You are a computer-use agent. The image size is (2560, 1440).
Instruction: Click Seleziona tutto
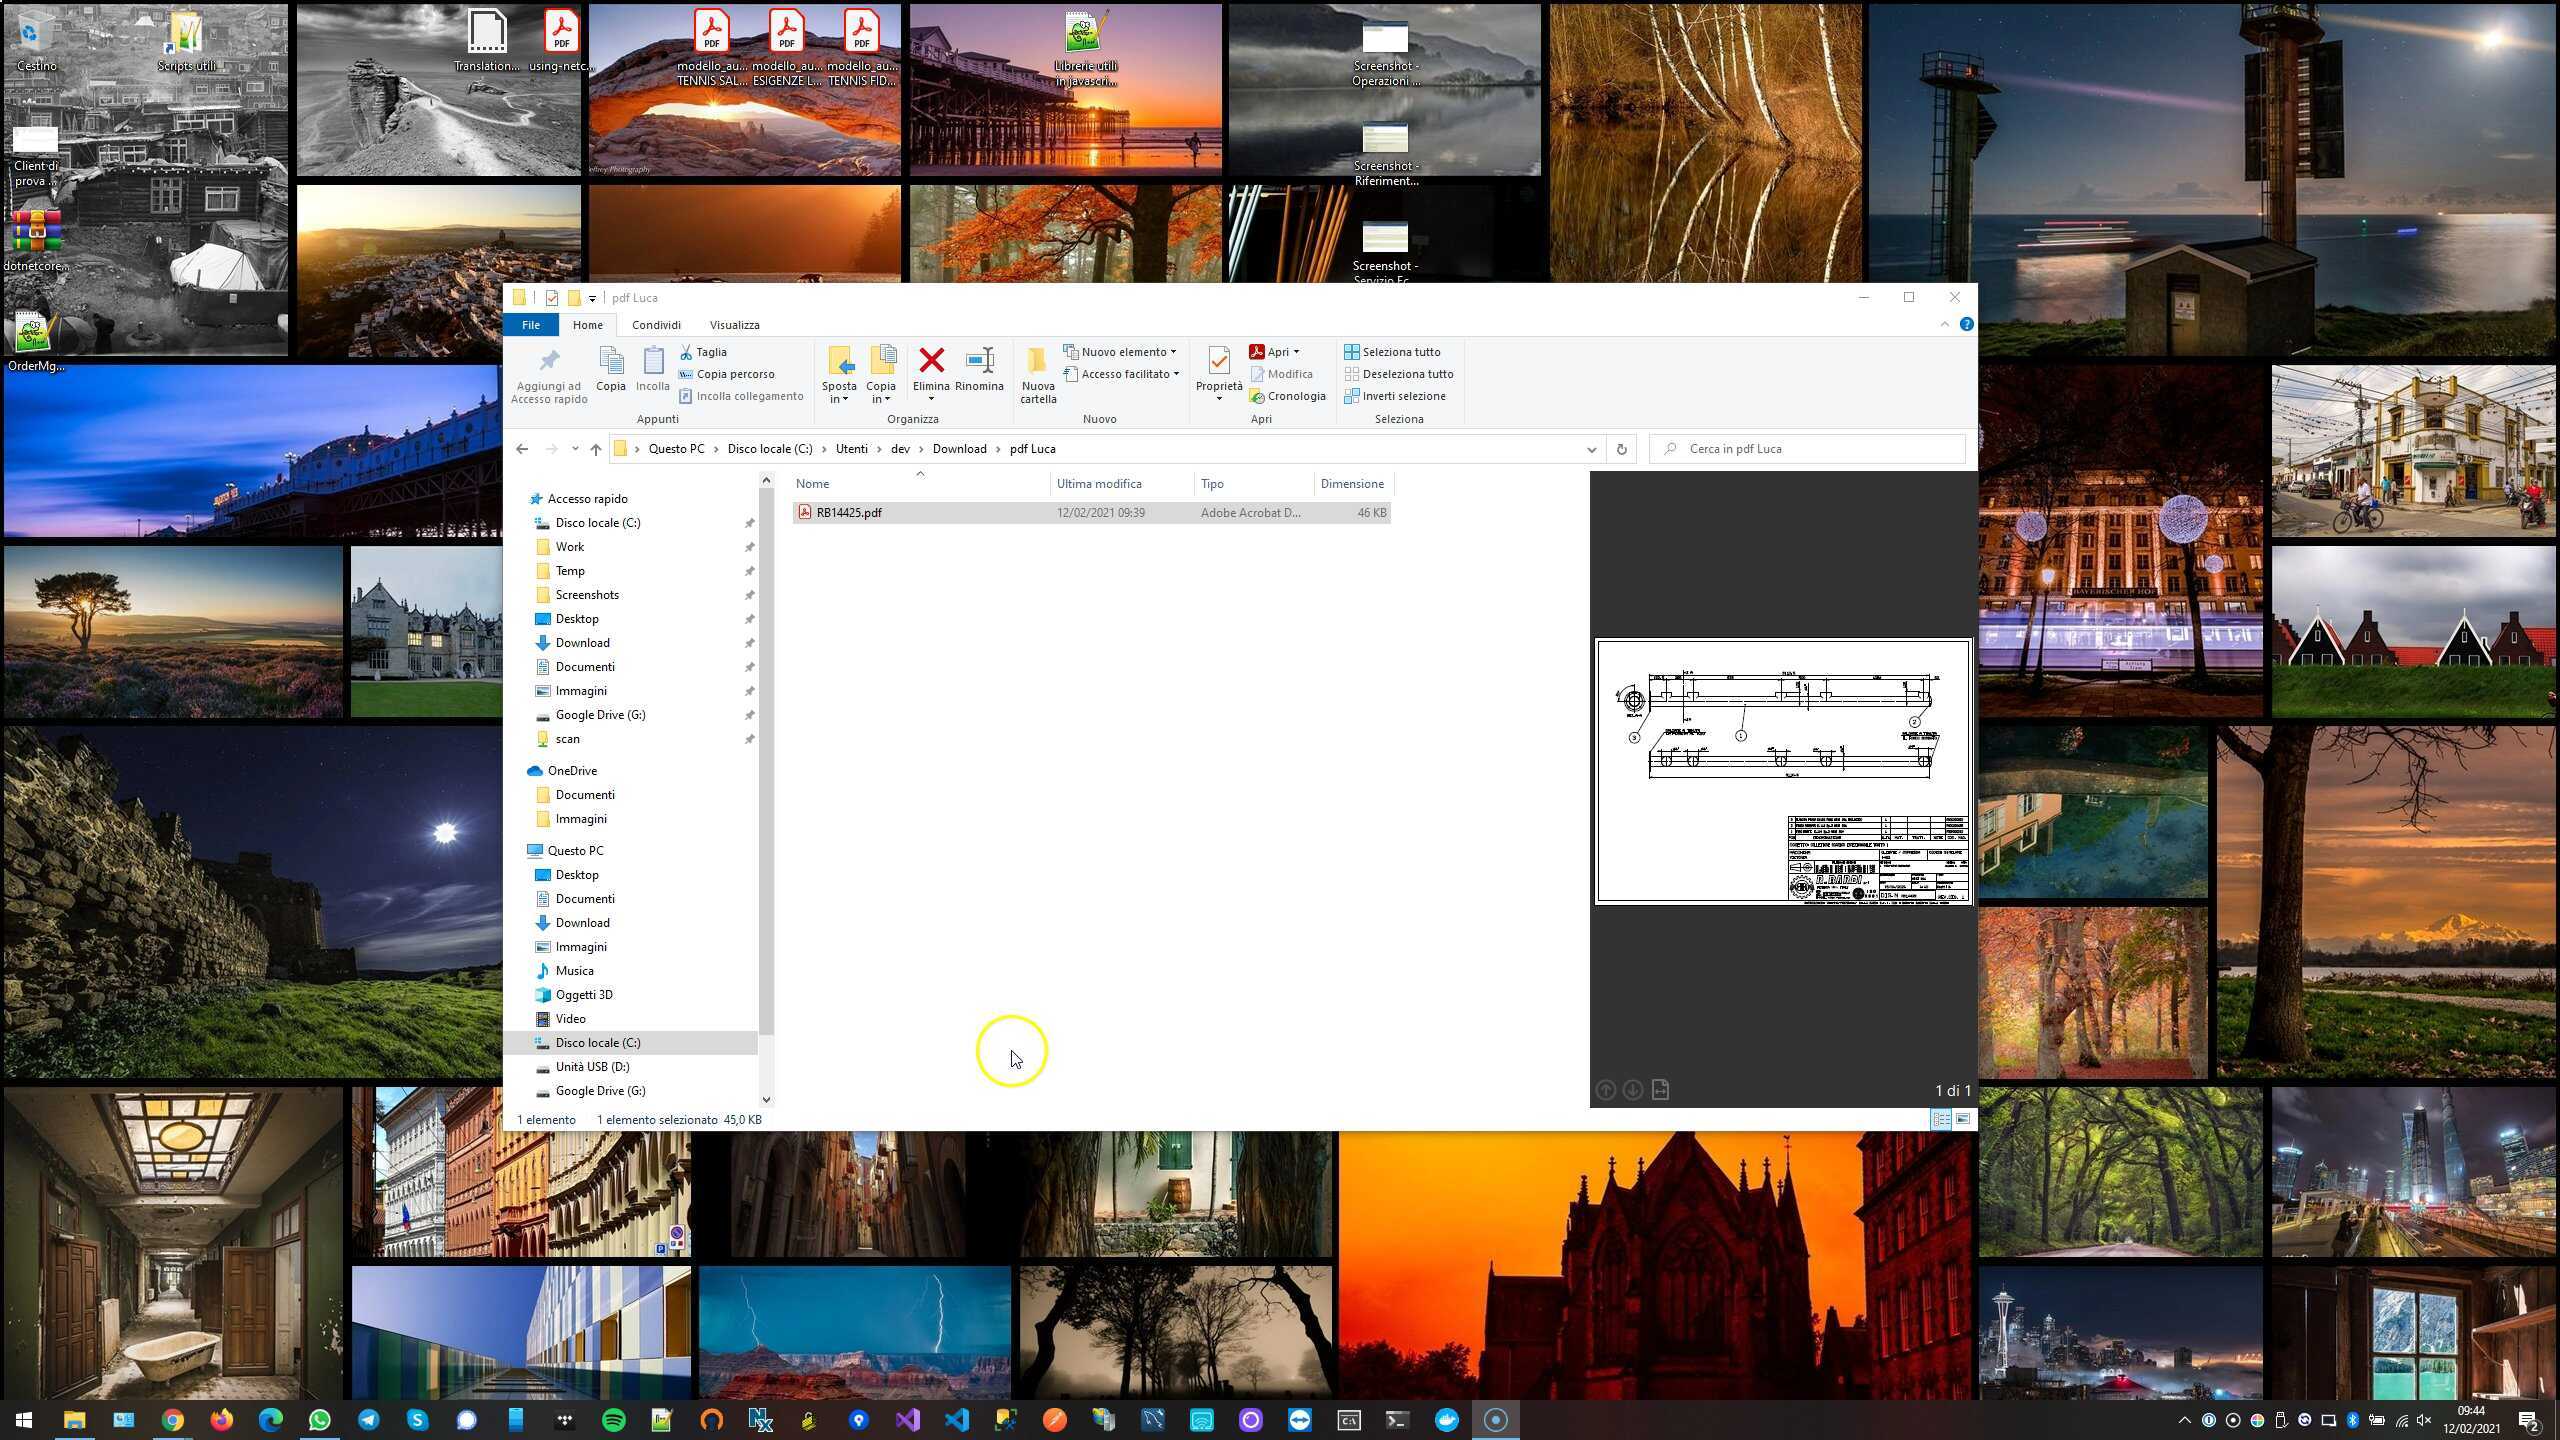[1392, 352]
